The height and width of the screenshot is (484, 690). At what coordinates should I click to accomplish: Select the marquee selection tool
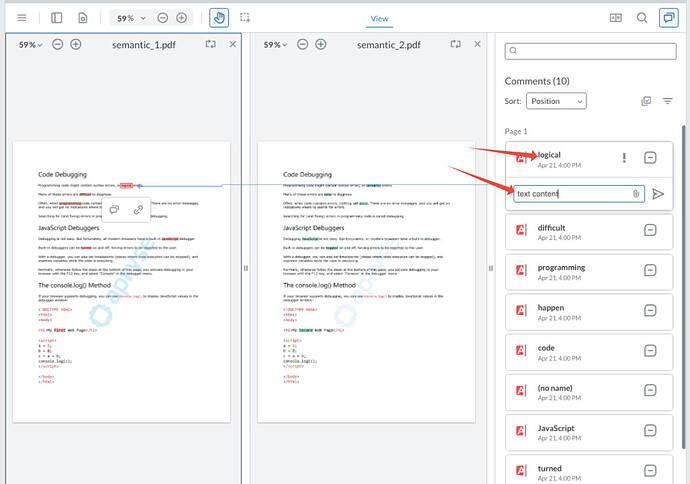[x=245, y=18]
